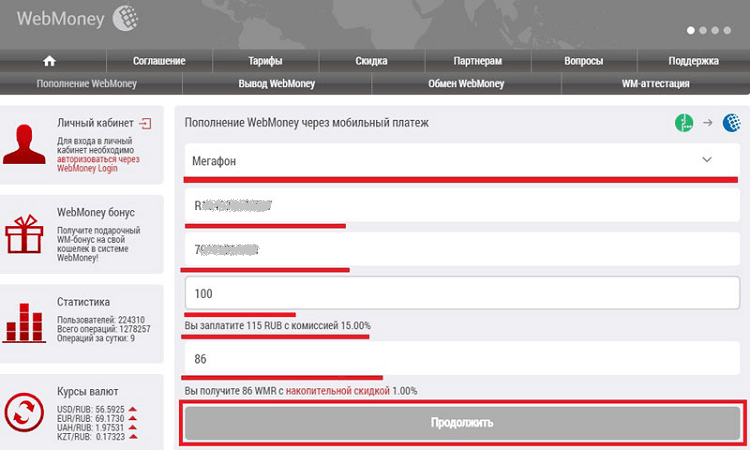Click the UAH/RUB: 1.97531 rate
This screenshot has height=450, width=750.
91,428
